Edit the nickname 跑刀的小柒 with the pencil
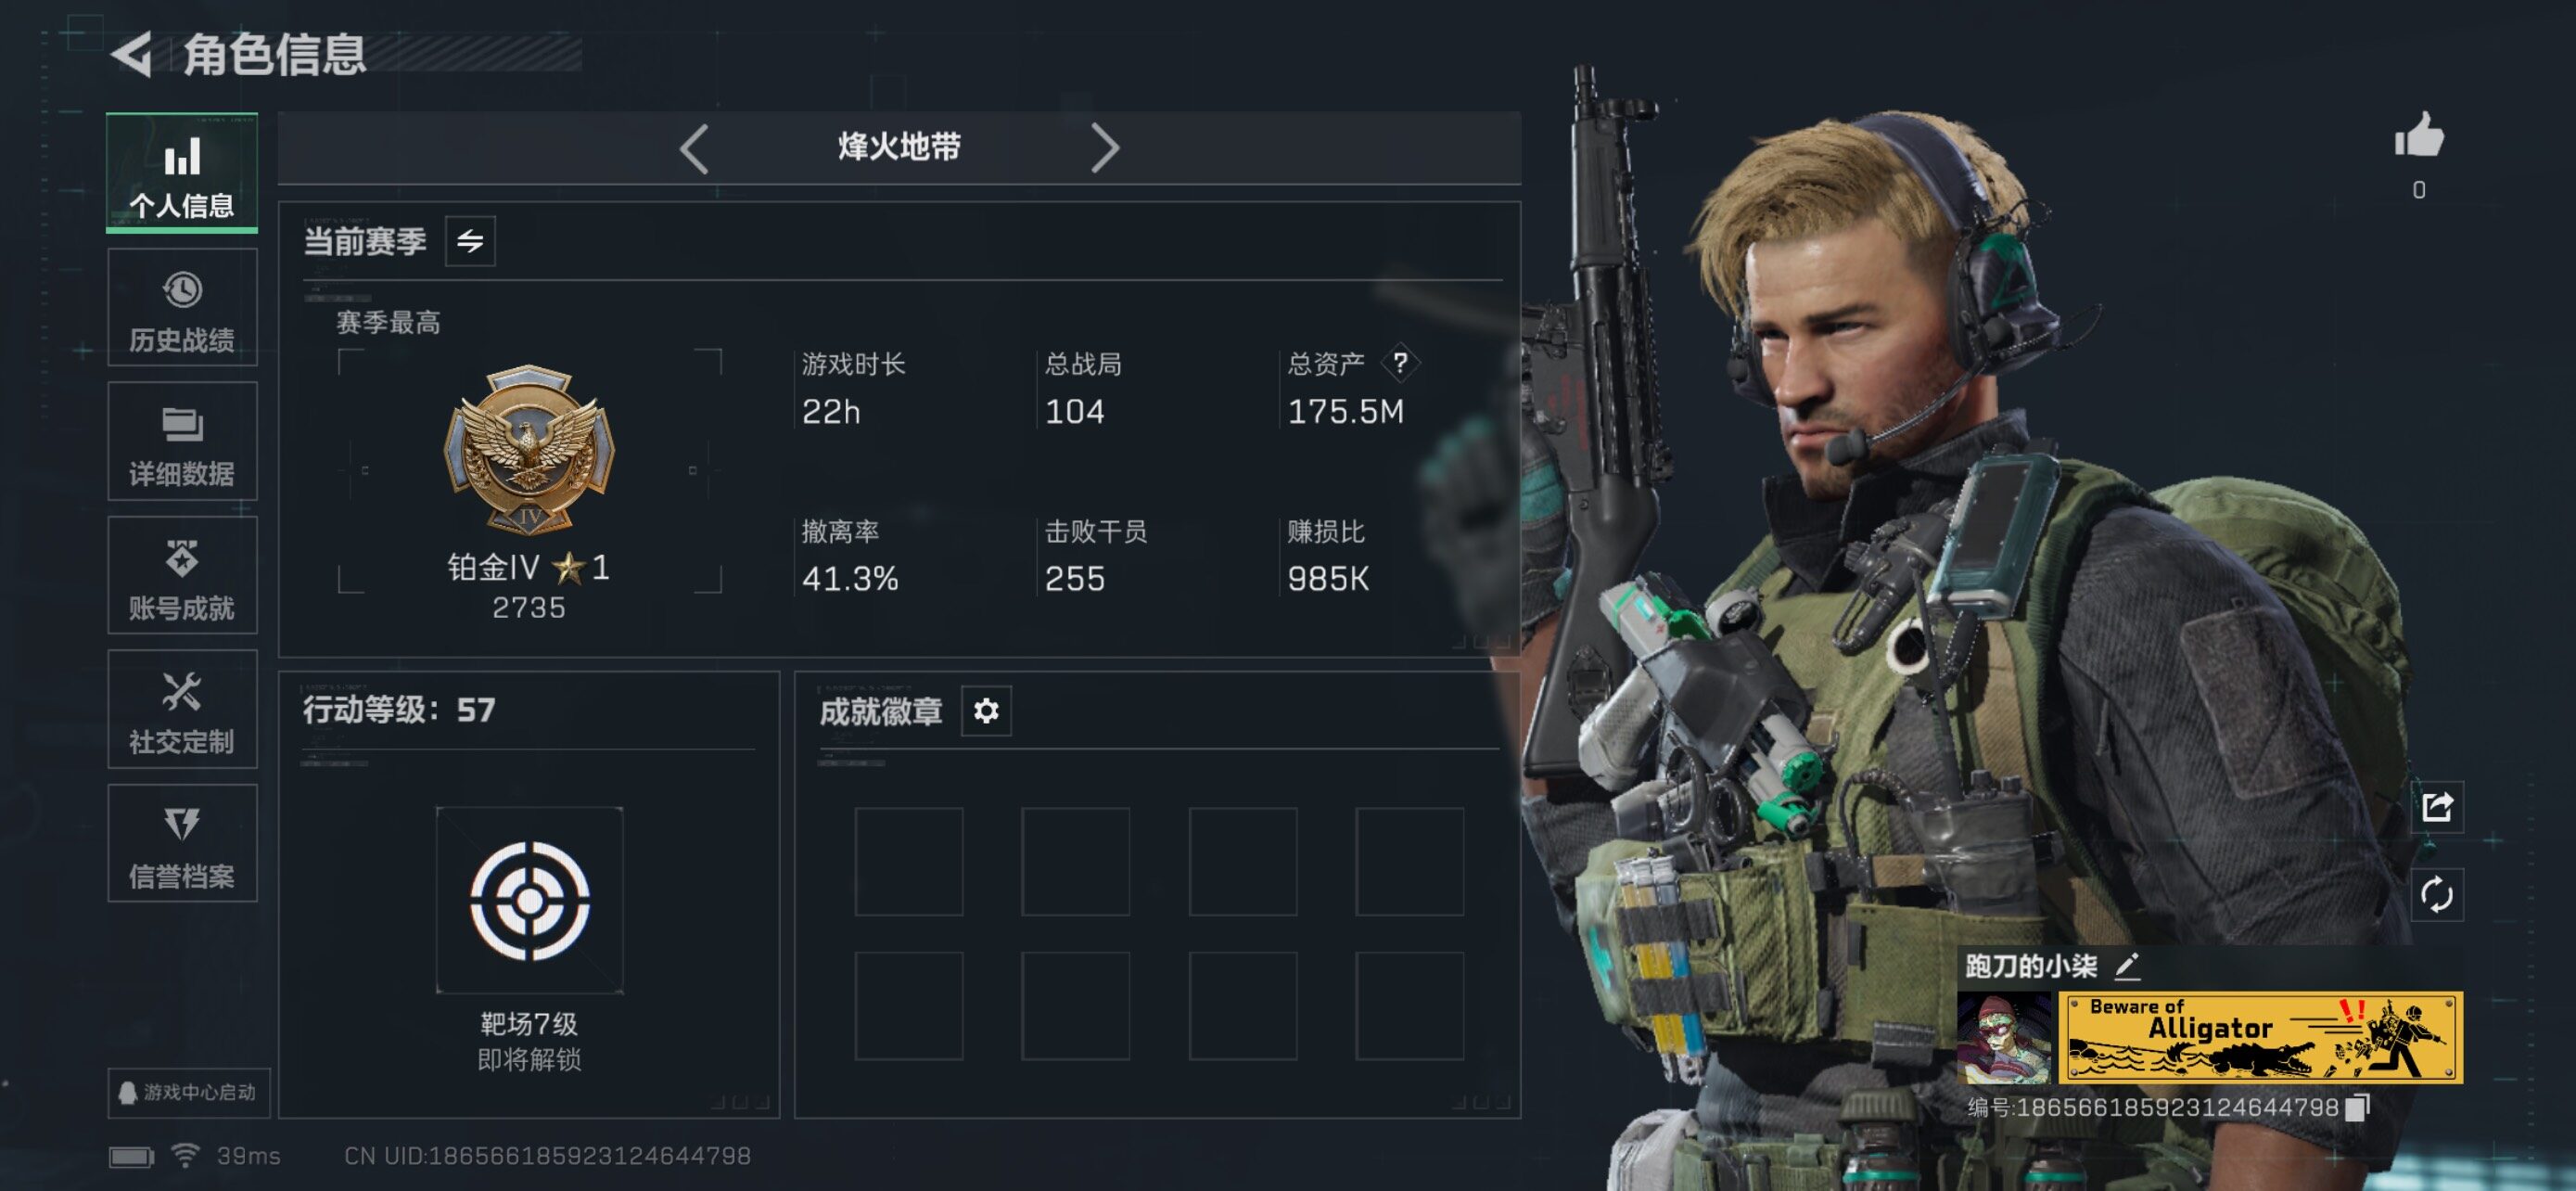The width and height of the screenshot is (2576, 1191). [2126, 966]
